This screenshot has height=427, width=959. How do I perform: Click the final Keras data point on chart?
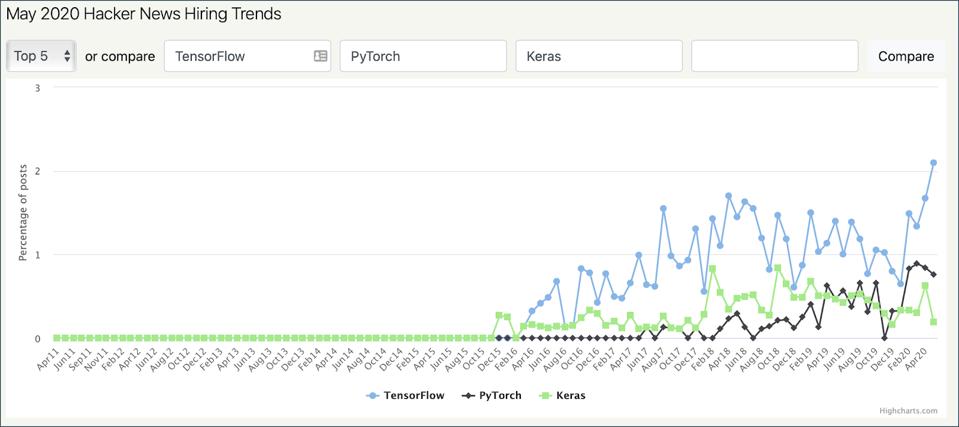pos(933,322)
